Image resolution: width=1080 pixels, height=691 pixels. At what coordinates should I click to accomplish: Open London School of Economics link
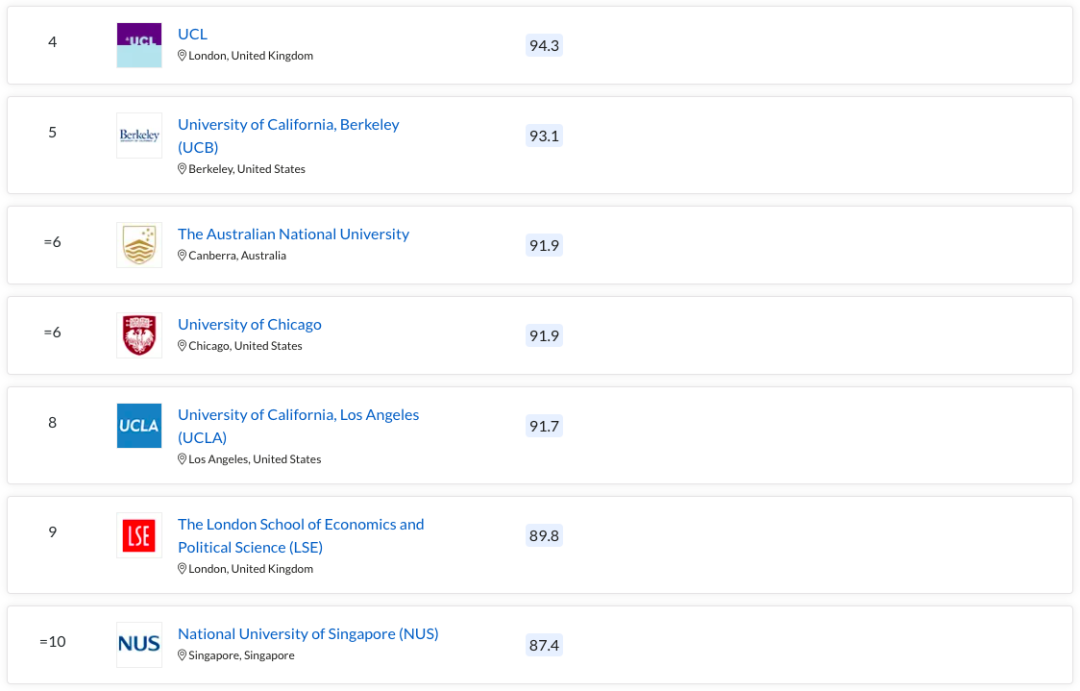click(x=301, y=535)
